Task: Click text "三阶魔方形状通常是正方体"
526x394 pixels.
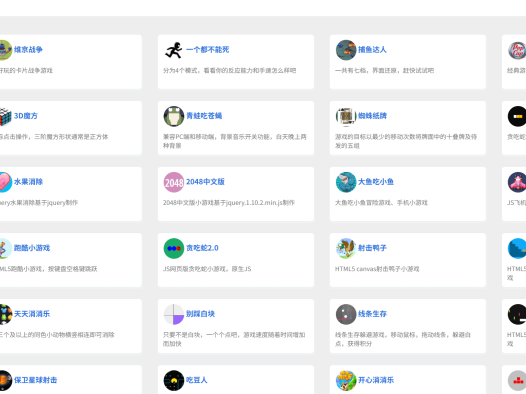Action: (x=71, y=137)
